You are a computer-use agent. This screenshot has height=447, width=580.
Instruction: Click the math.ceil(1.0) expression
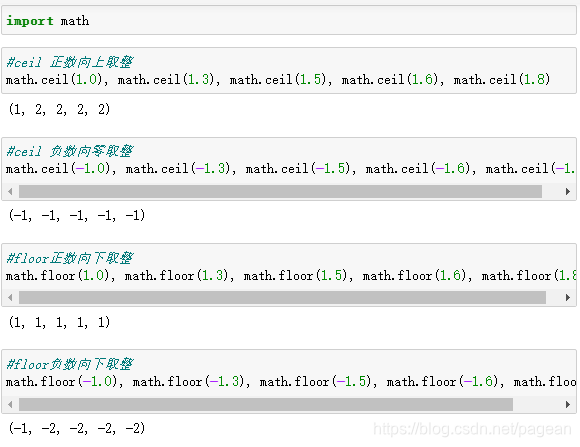click(54, 80)
